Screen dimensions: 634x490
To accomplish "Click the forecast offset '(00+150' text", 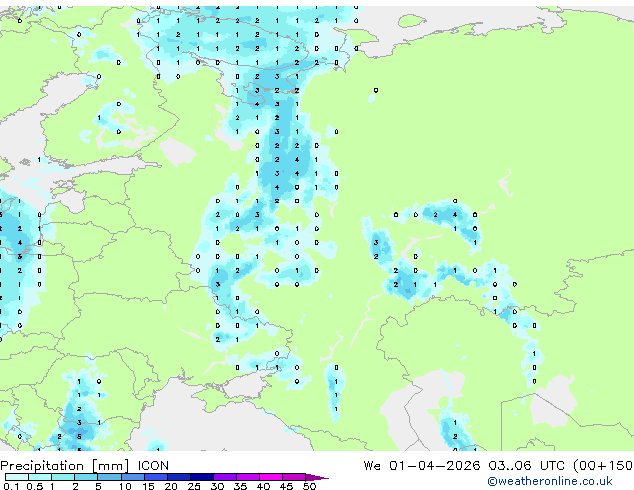I will point(603,466).
